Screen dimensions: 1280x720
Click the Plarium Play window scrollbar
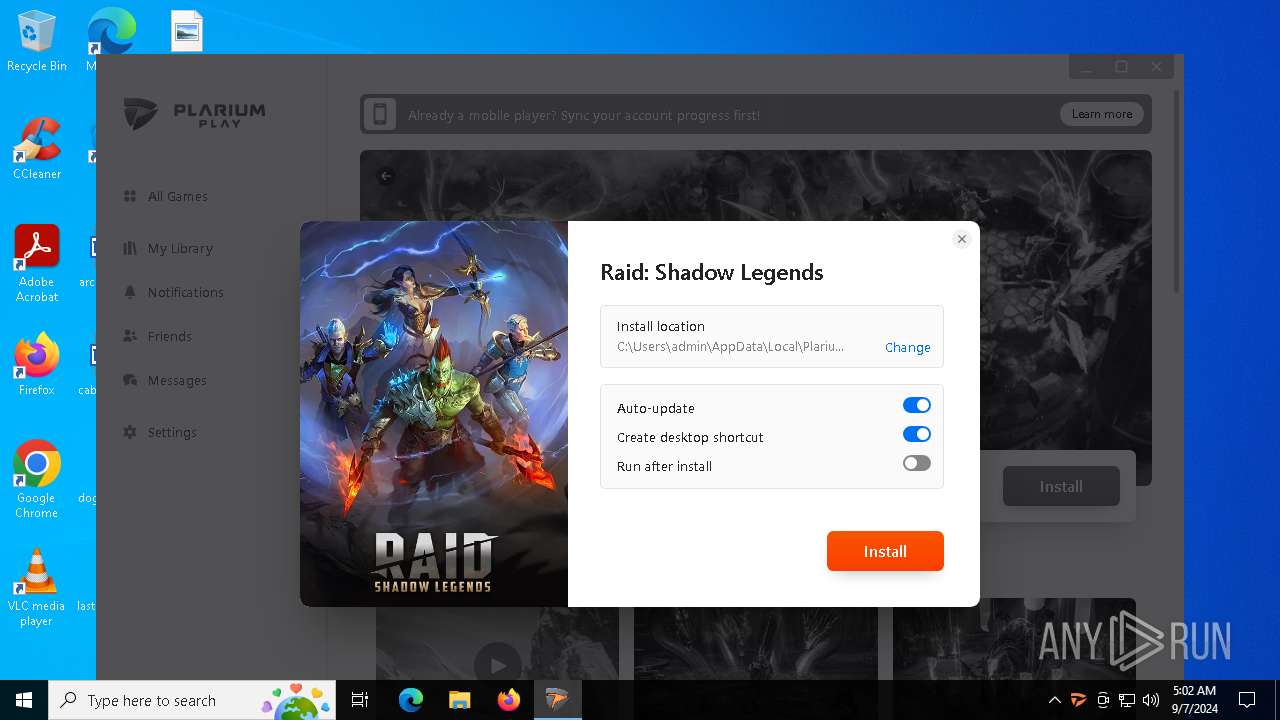[1177, 190]
